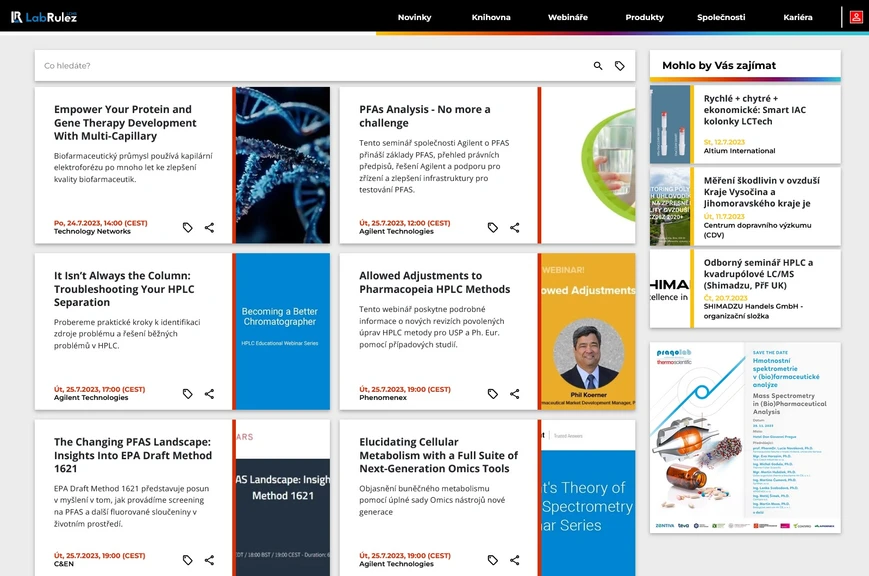This screenshot has width=869, height=576.
Task: Share the Allowed Adjustments to Pharmacopeia webinar
Action: click(x=515, y=394)
